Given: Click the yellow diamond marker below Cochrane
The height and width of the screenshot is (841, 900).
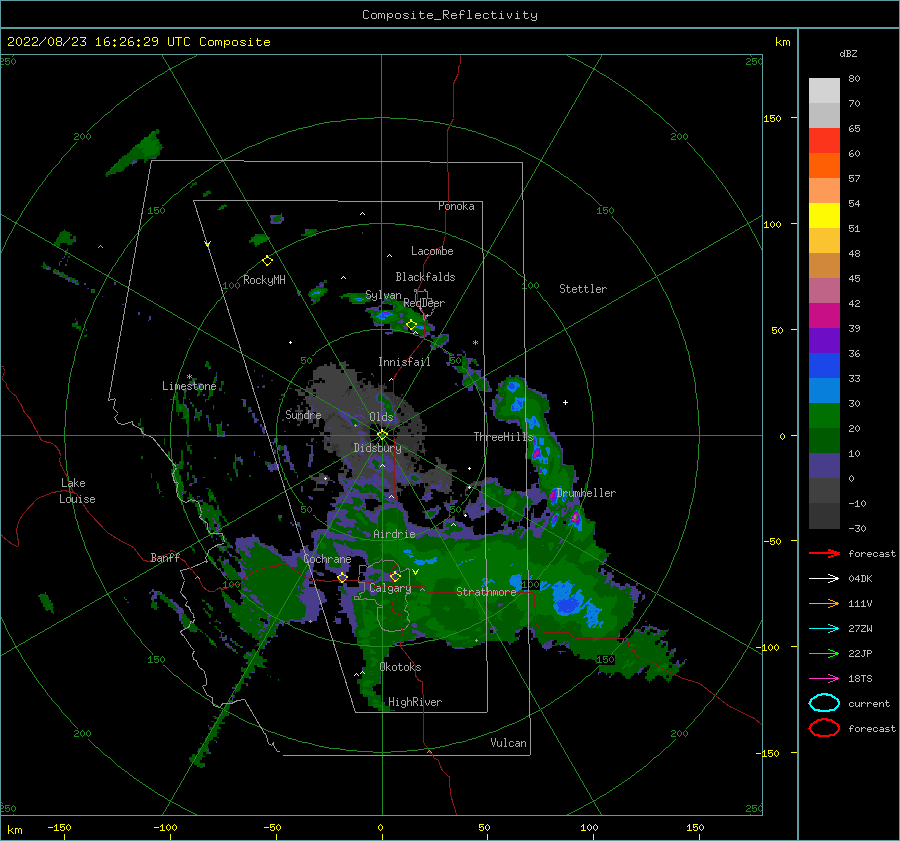Looking at the screenshot, I should (x=342, y=577).
